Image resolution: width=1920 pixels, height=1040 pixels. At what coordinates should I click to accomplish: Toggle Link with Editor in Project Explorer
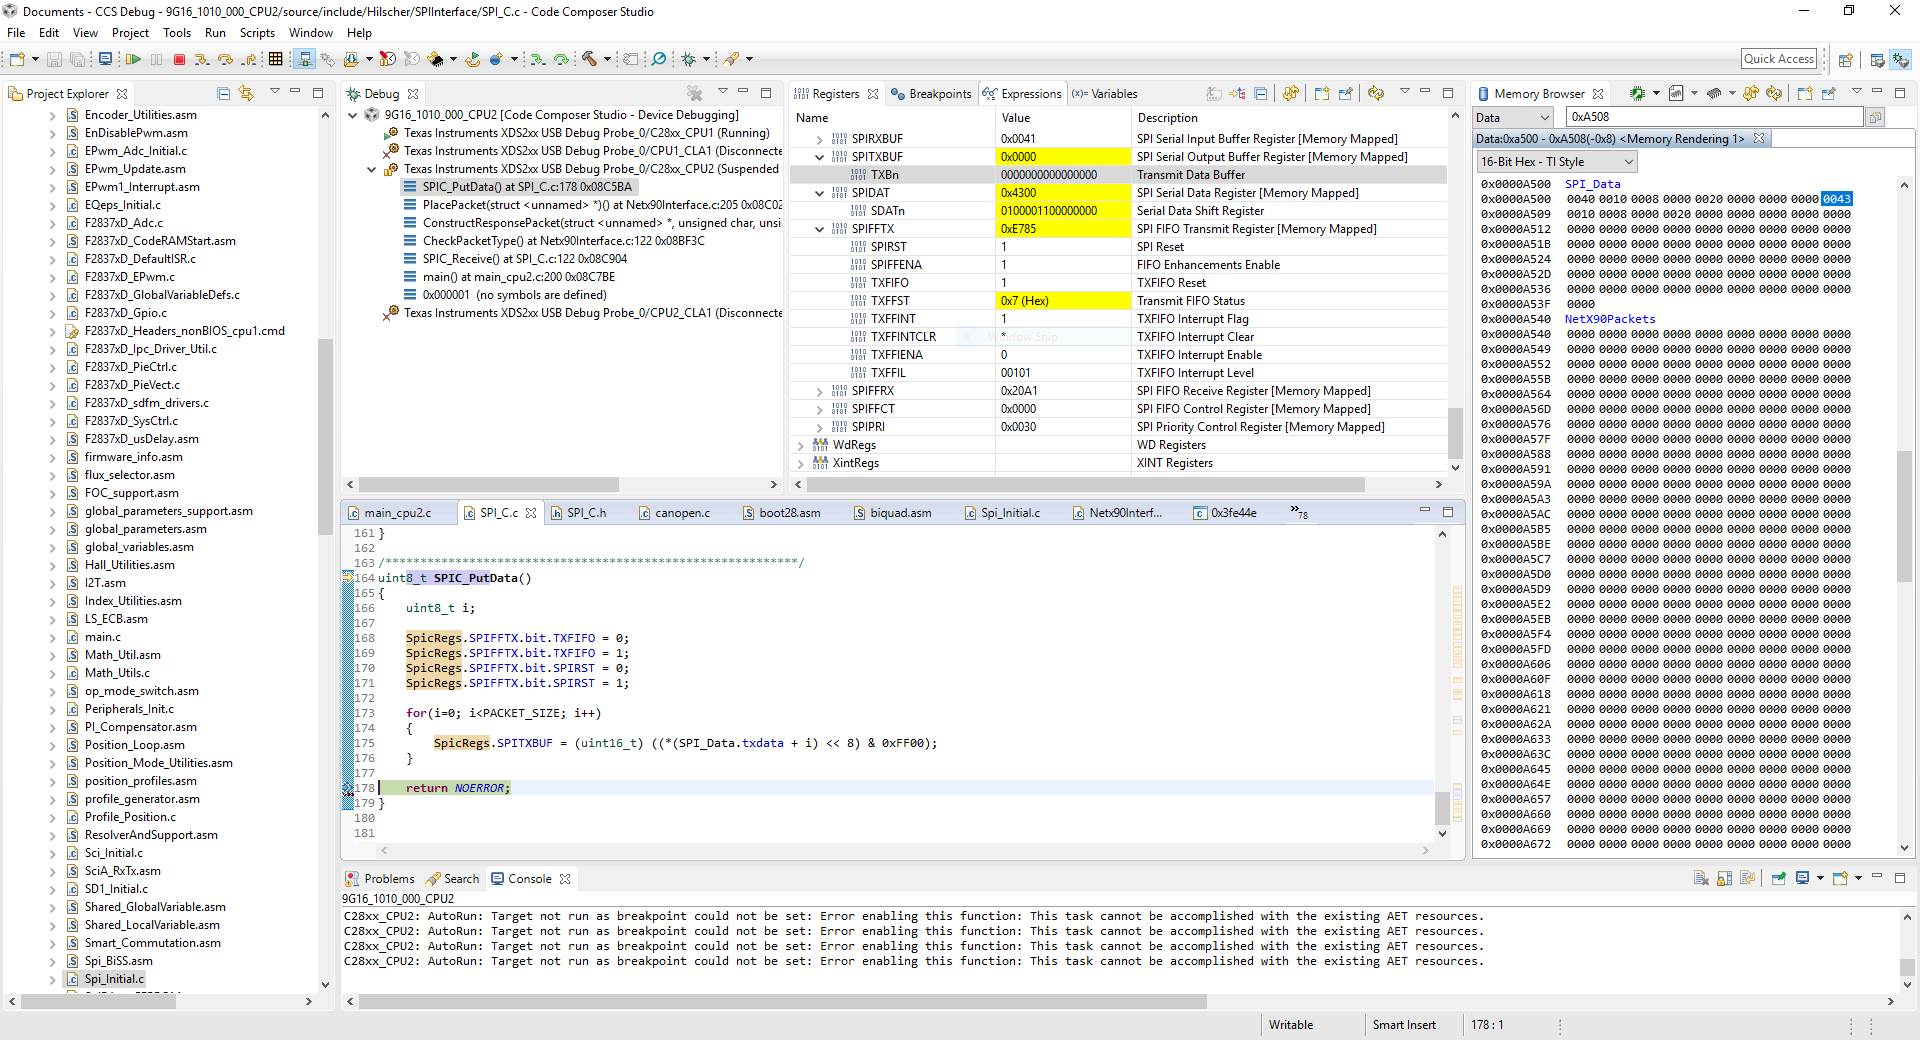click(246, 93)
